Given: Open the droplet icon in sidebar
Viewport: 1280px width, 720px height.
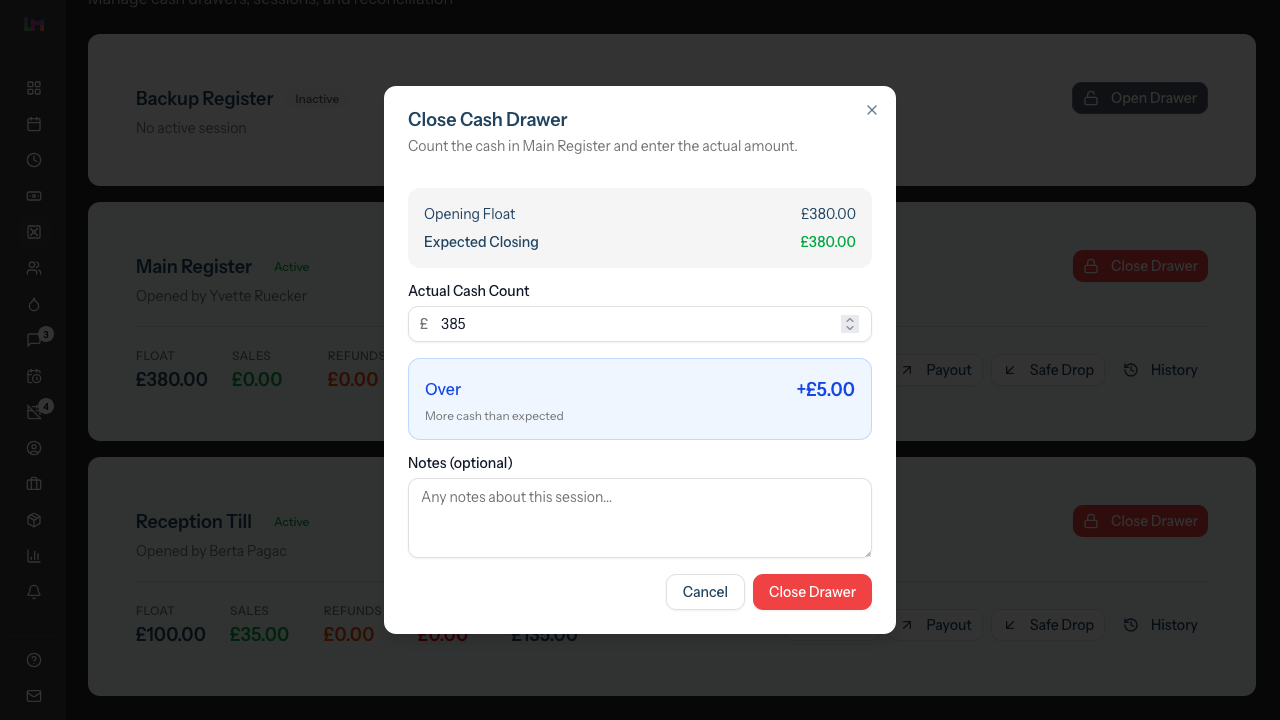Looking at the screenshot, I should [x=34, y=304].
